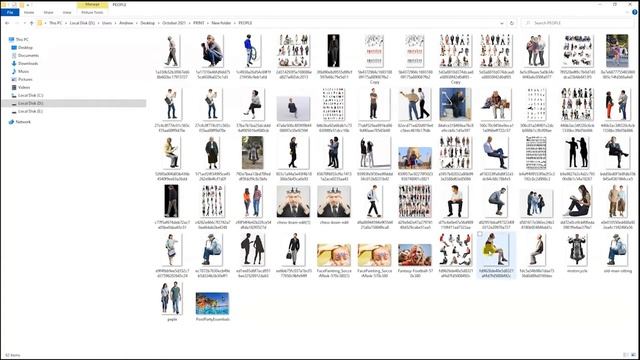Open the File tab
The width and height of the screenshot is (640, 360).
pyautogui.click(x=10, y=13)
